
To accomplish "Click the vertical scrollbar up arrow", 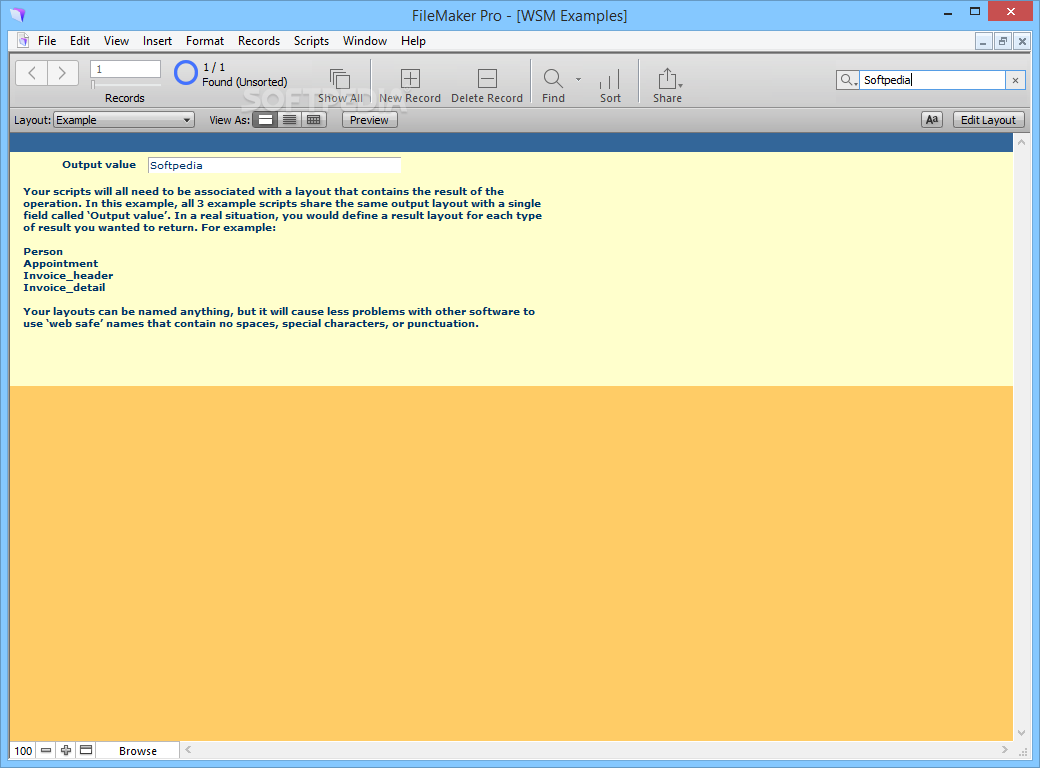I will tap(1021, 142).
